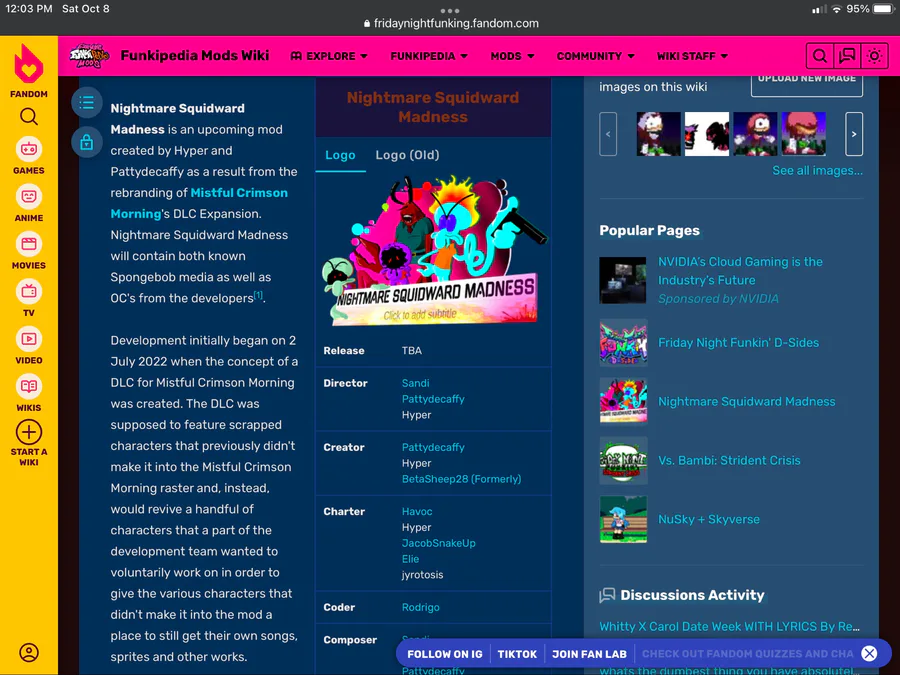Click the Start a Wiki plus icon
The image size is (900, 675).
click(x=29, y=432)
